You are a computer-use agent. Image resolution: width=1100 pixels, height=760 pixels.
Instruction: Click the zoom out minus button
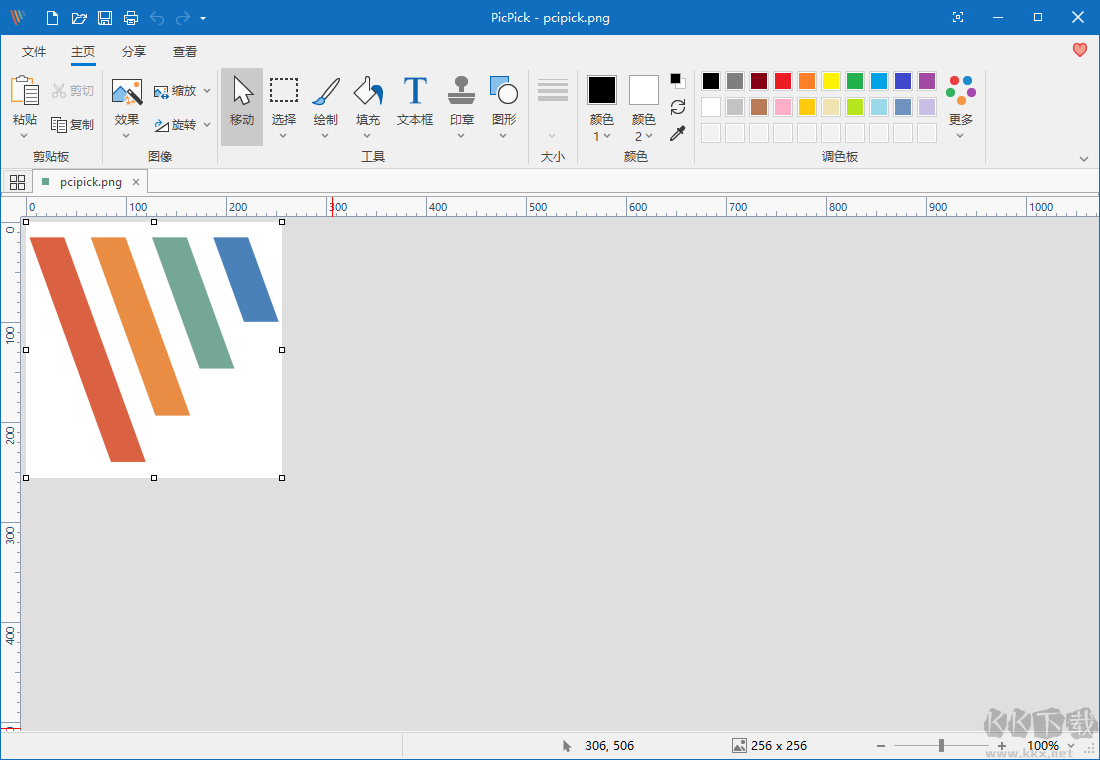click(x=881, y=746)
